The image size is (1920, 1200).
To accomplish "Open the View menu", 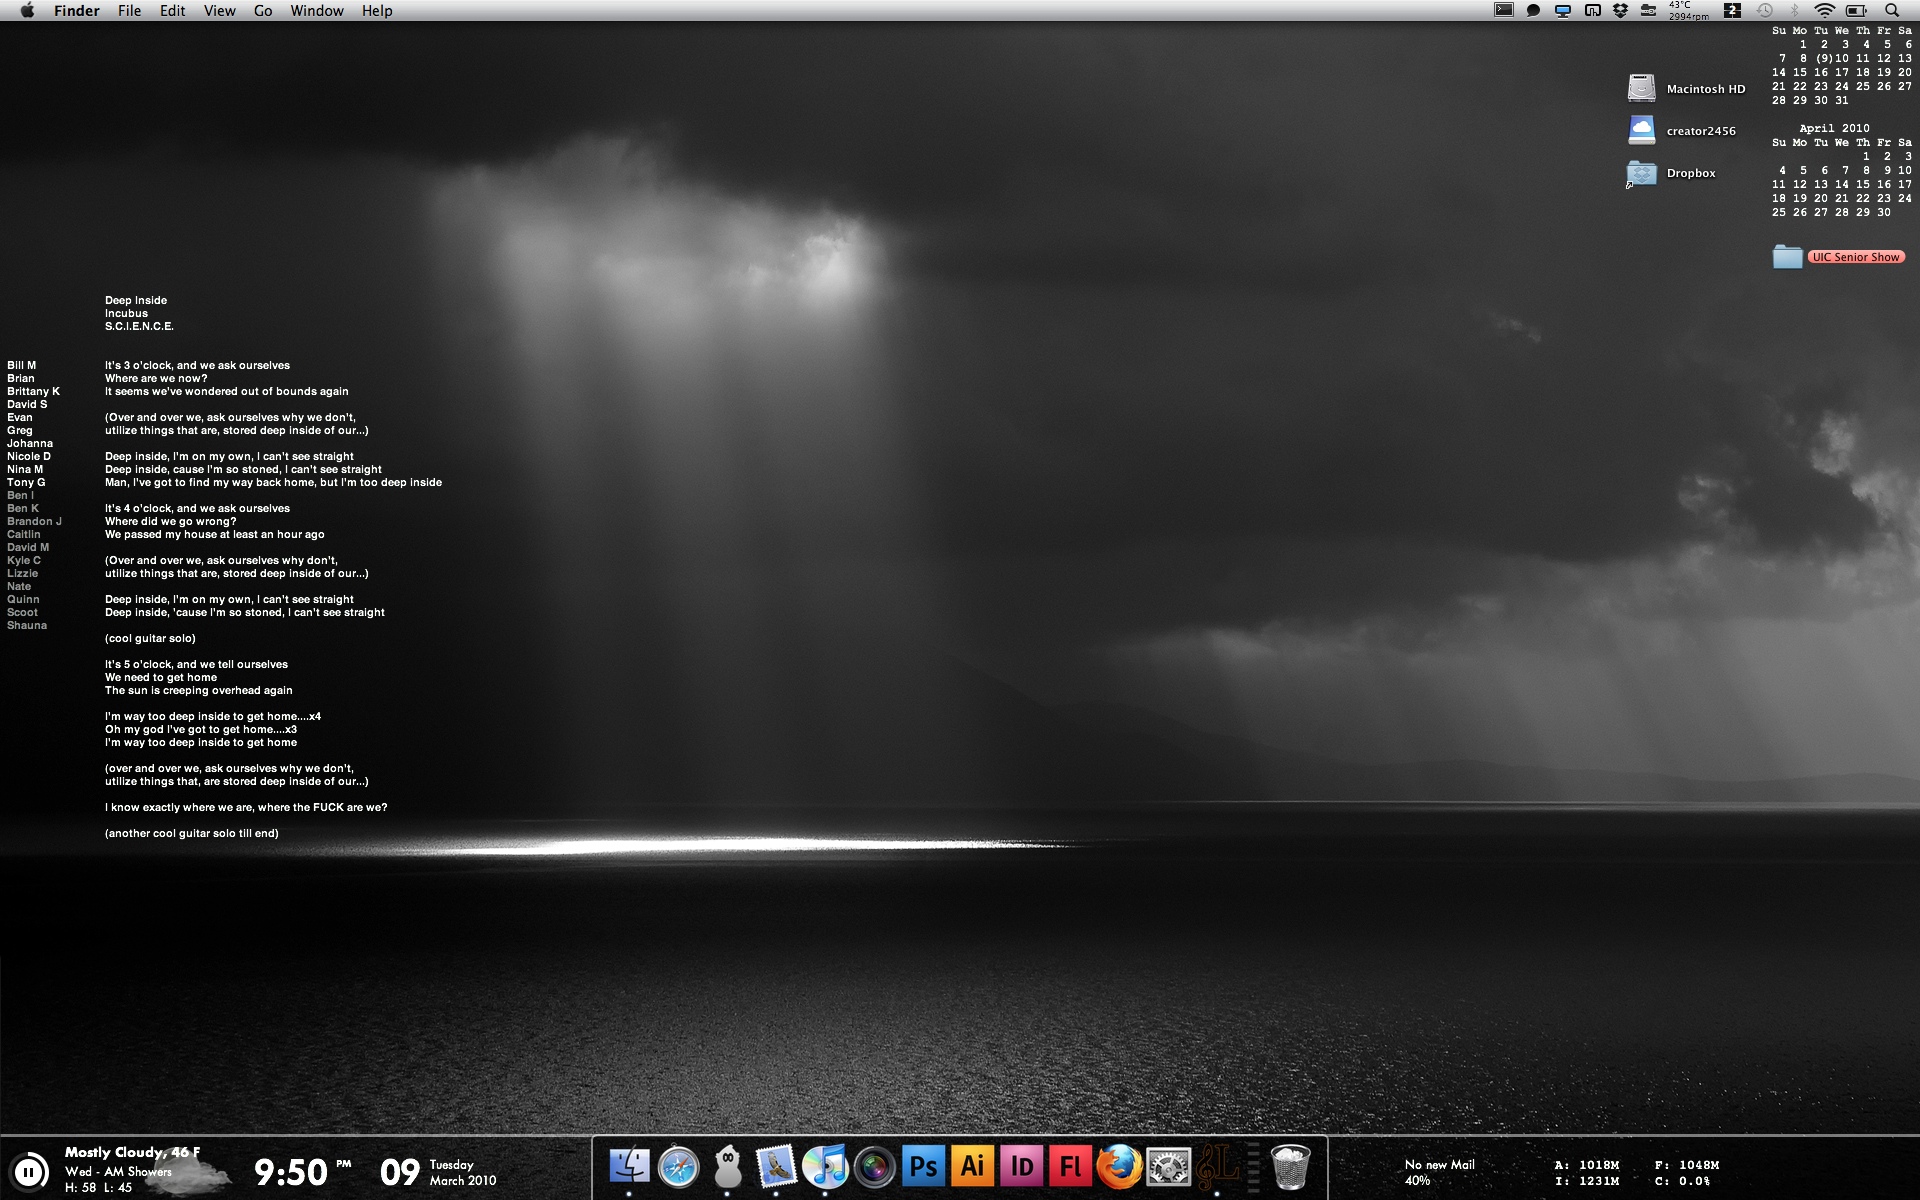I will point(220,10).
